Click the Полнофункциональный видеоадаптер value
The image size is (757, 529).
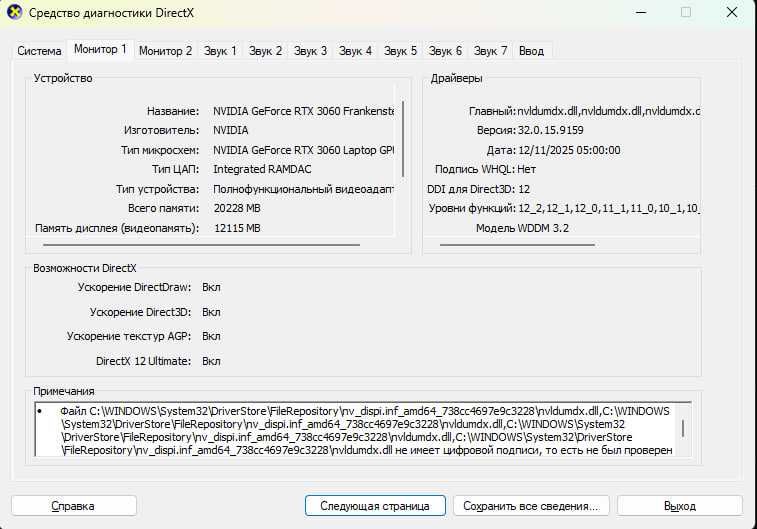(303, 189)
